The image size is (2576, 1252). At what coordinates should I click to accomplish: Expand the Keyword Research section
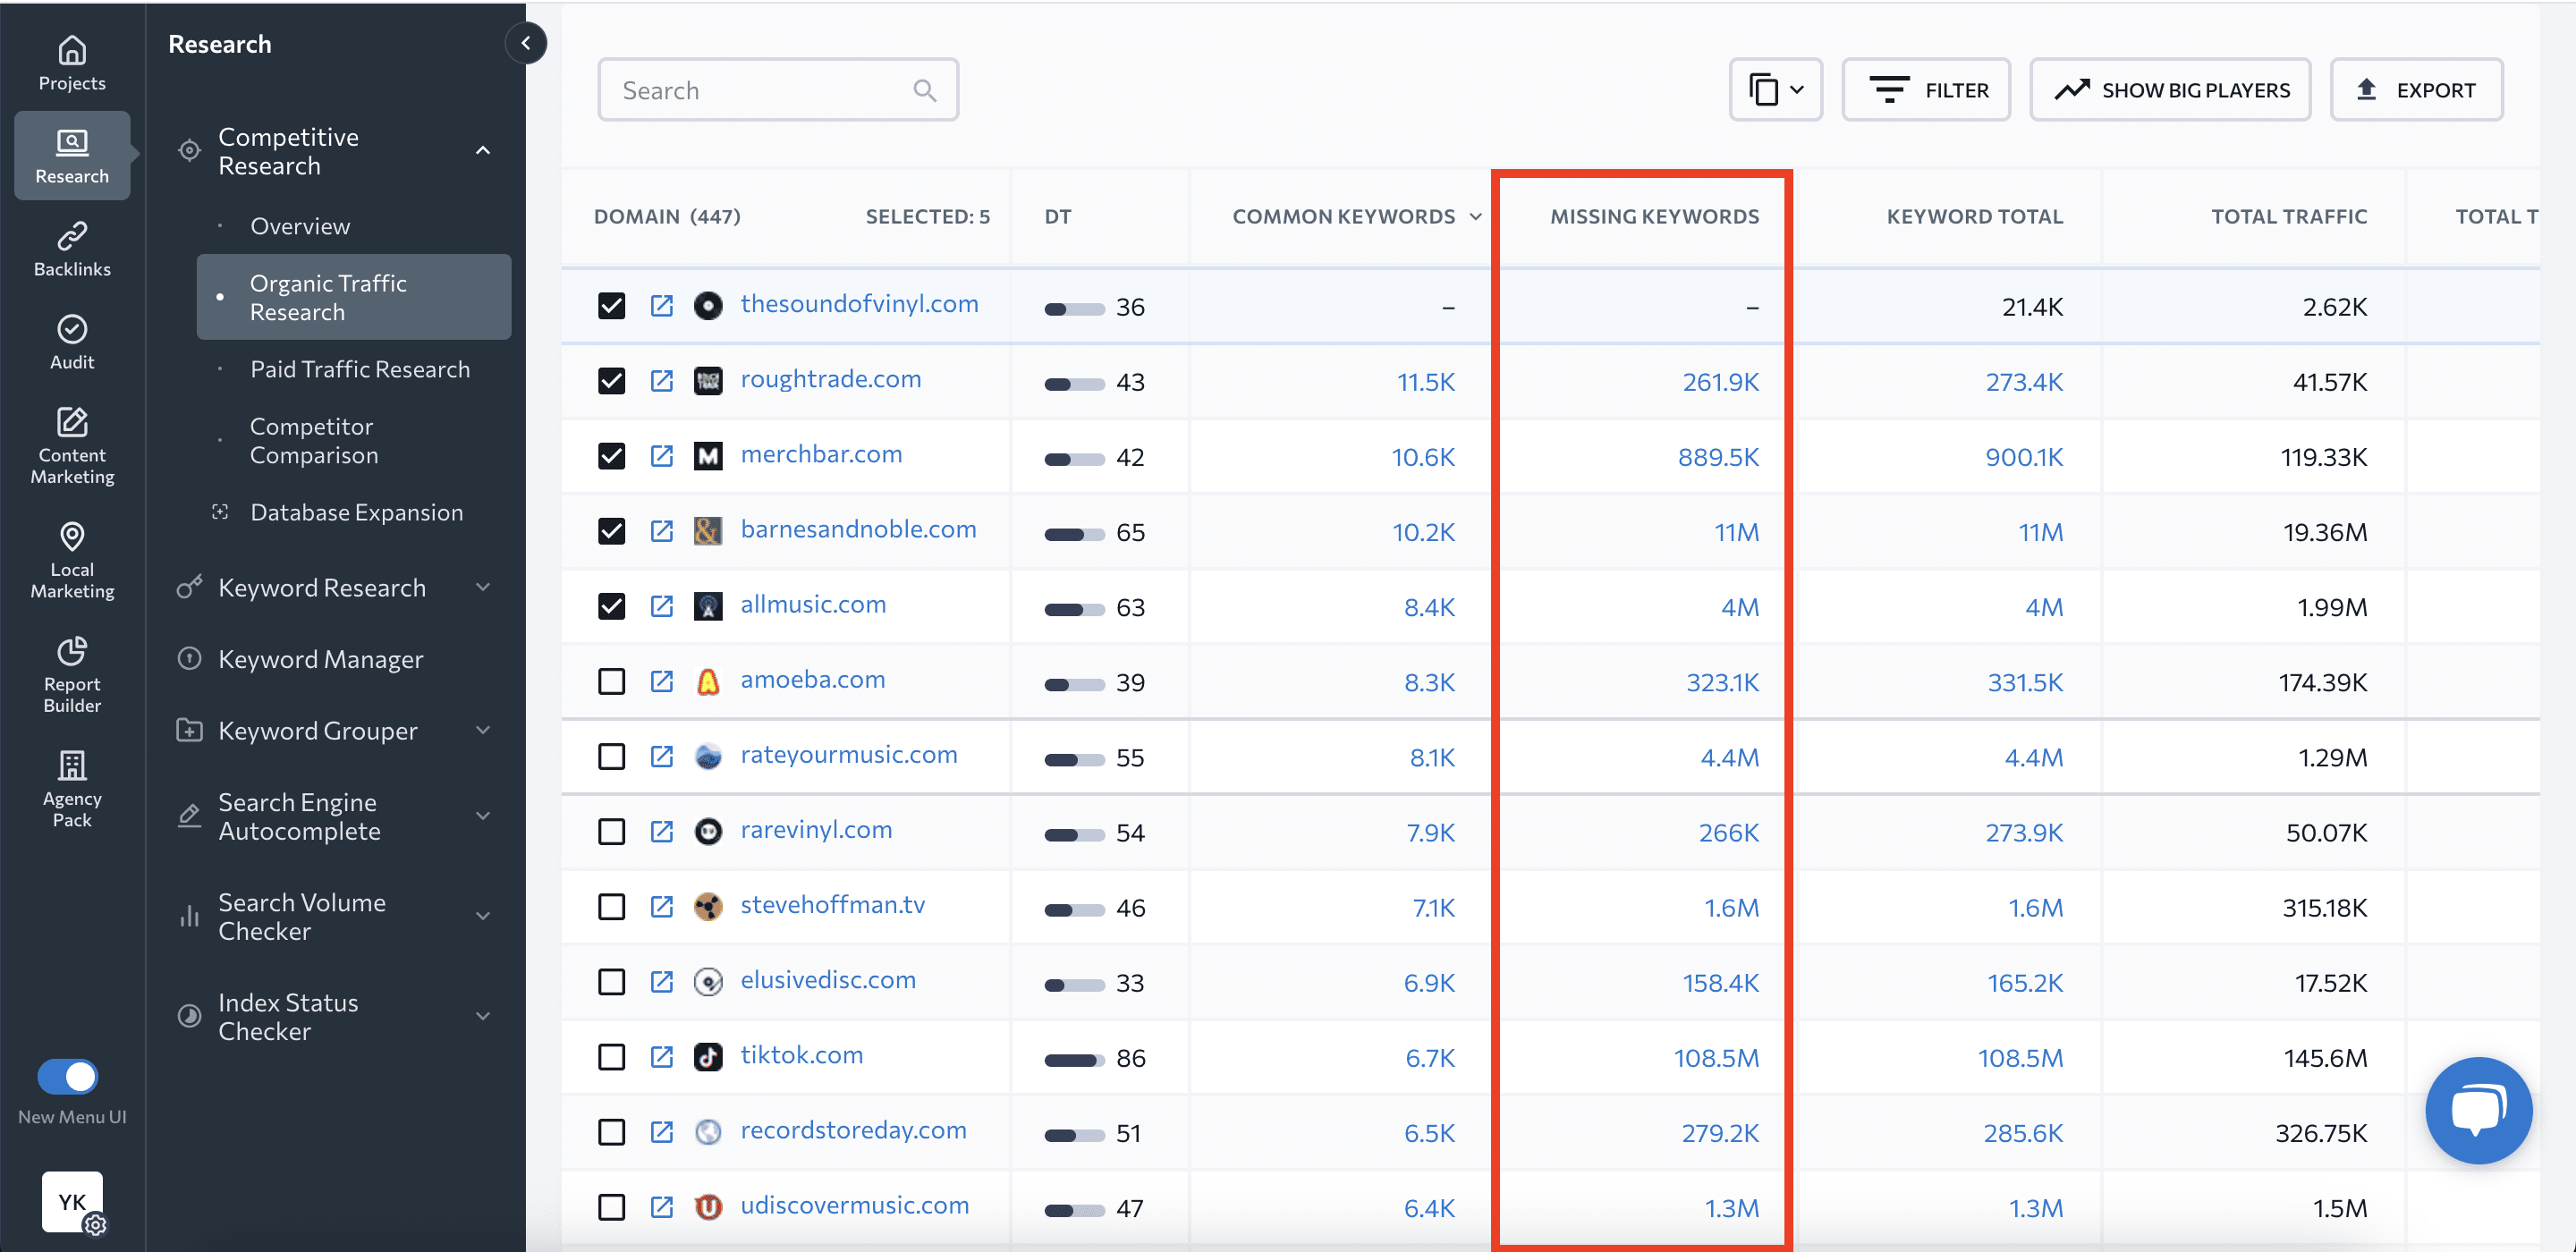coord(322,587)
